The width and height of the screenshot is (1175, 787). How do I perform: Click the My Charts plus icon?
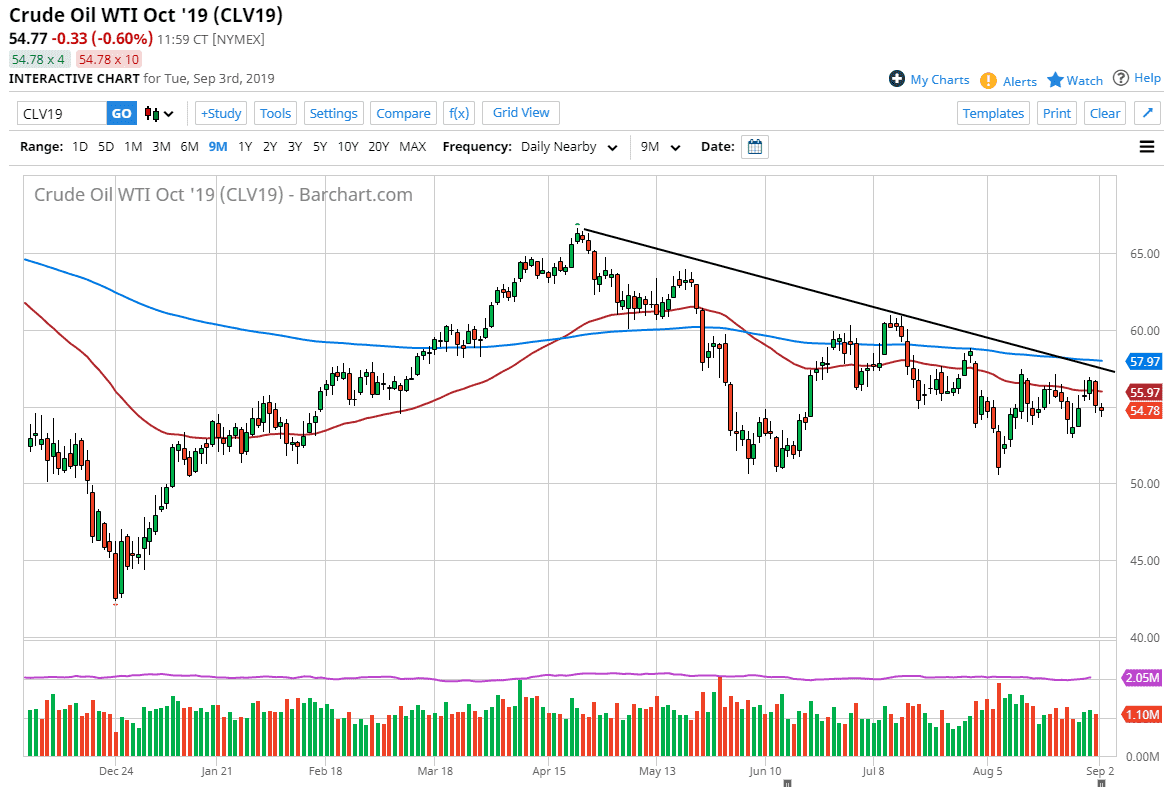[897, 79]
